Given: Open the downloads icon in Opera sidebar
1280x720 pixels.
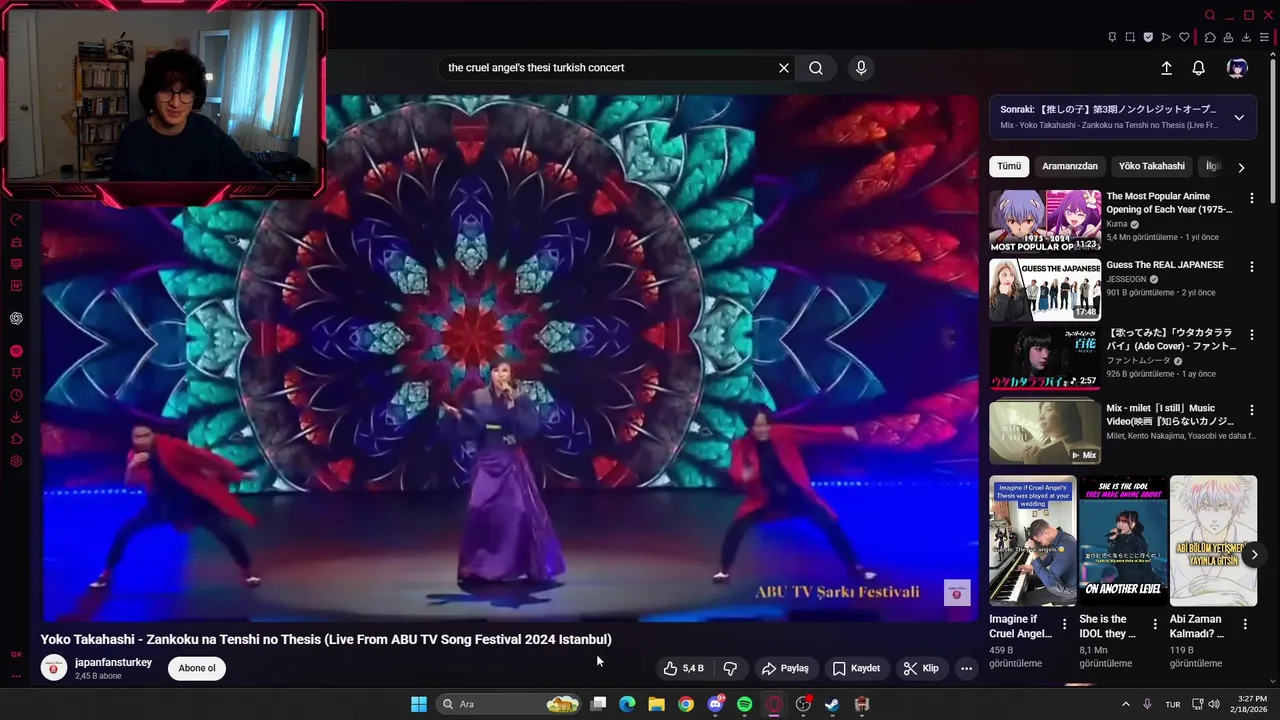Looking at the screenshot, I should pyautogui.click(x=16, y=417).
